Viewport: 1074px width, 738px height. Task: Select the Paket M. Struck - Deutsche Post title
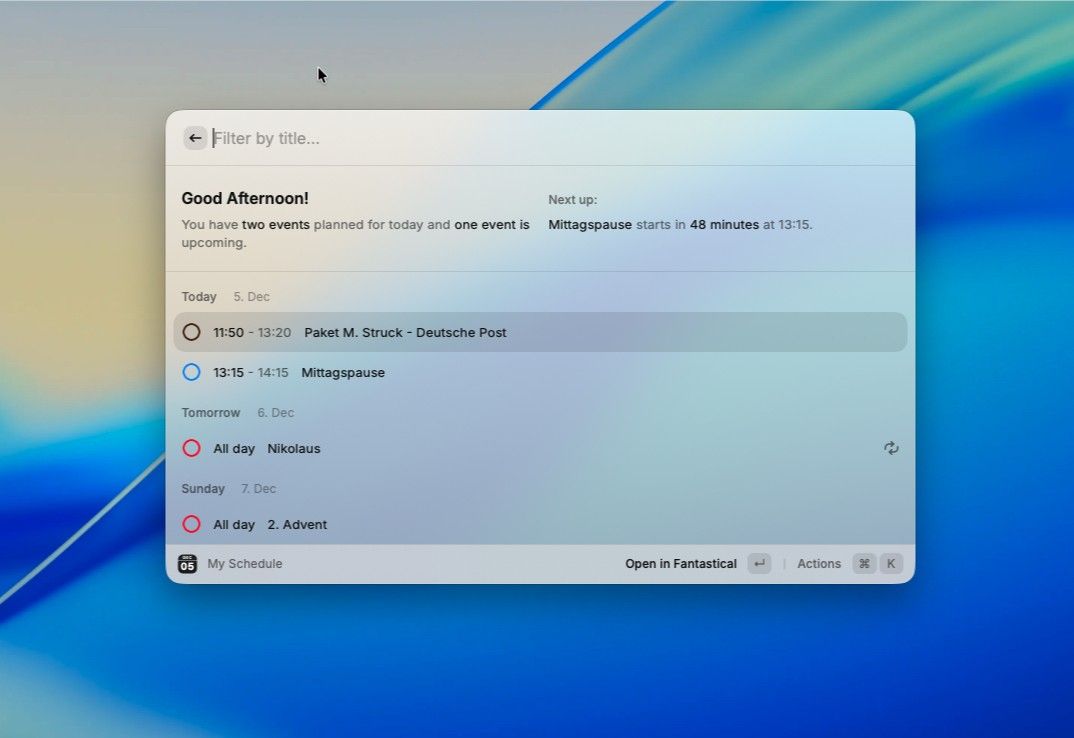[405, 332]
